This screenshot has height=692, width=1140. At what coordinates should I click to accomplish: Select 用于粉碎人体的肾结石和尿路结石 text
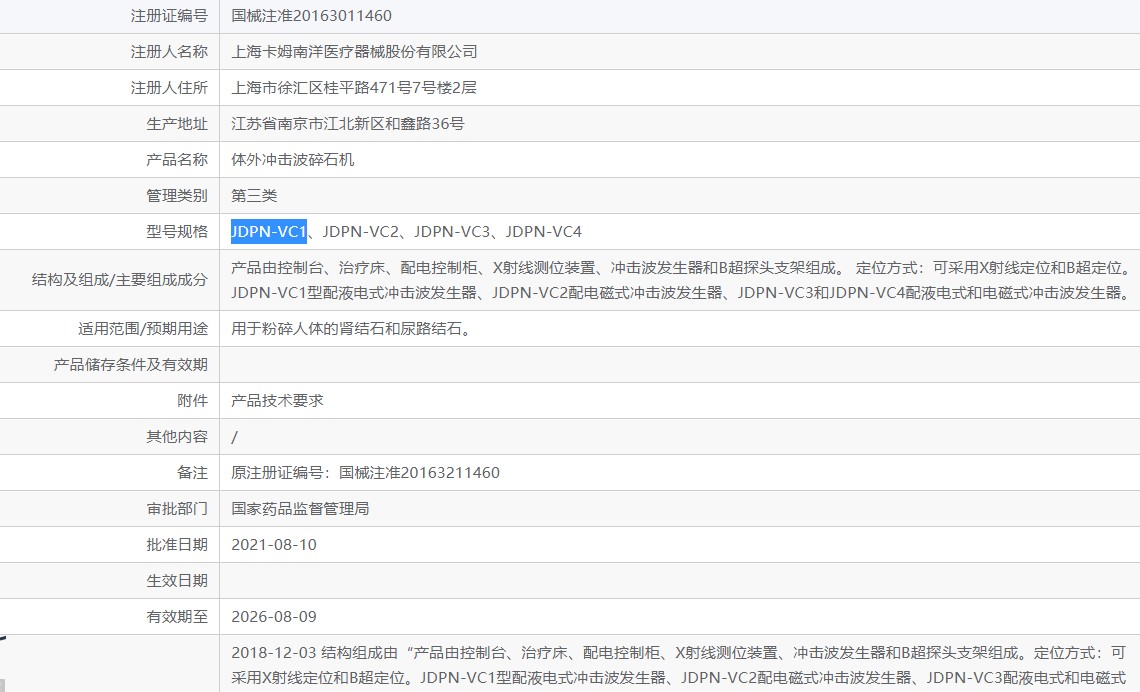tap(353, 329)
